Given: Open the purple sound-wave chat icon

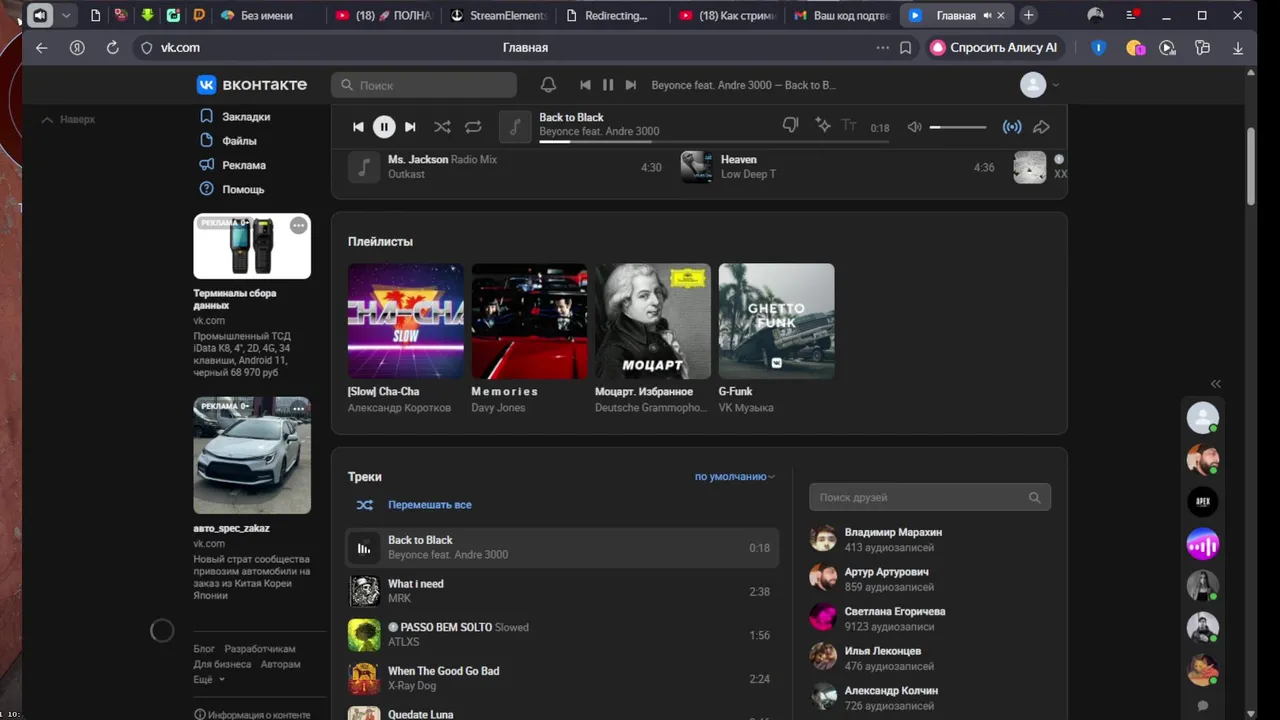Looking at the screenshot, I should pyautogui.click(x=1203, y=544).
